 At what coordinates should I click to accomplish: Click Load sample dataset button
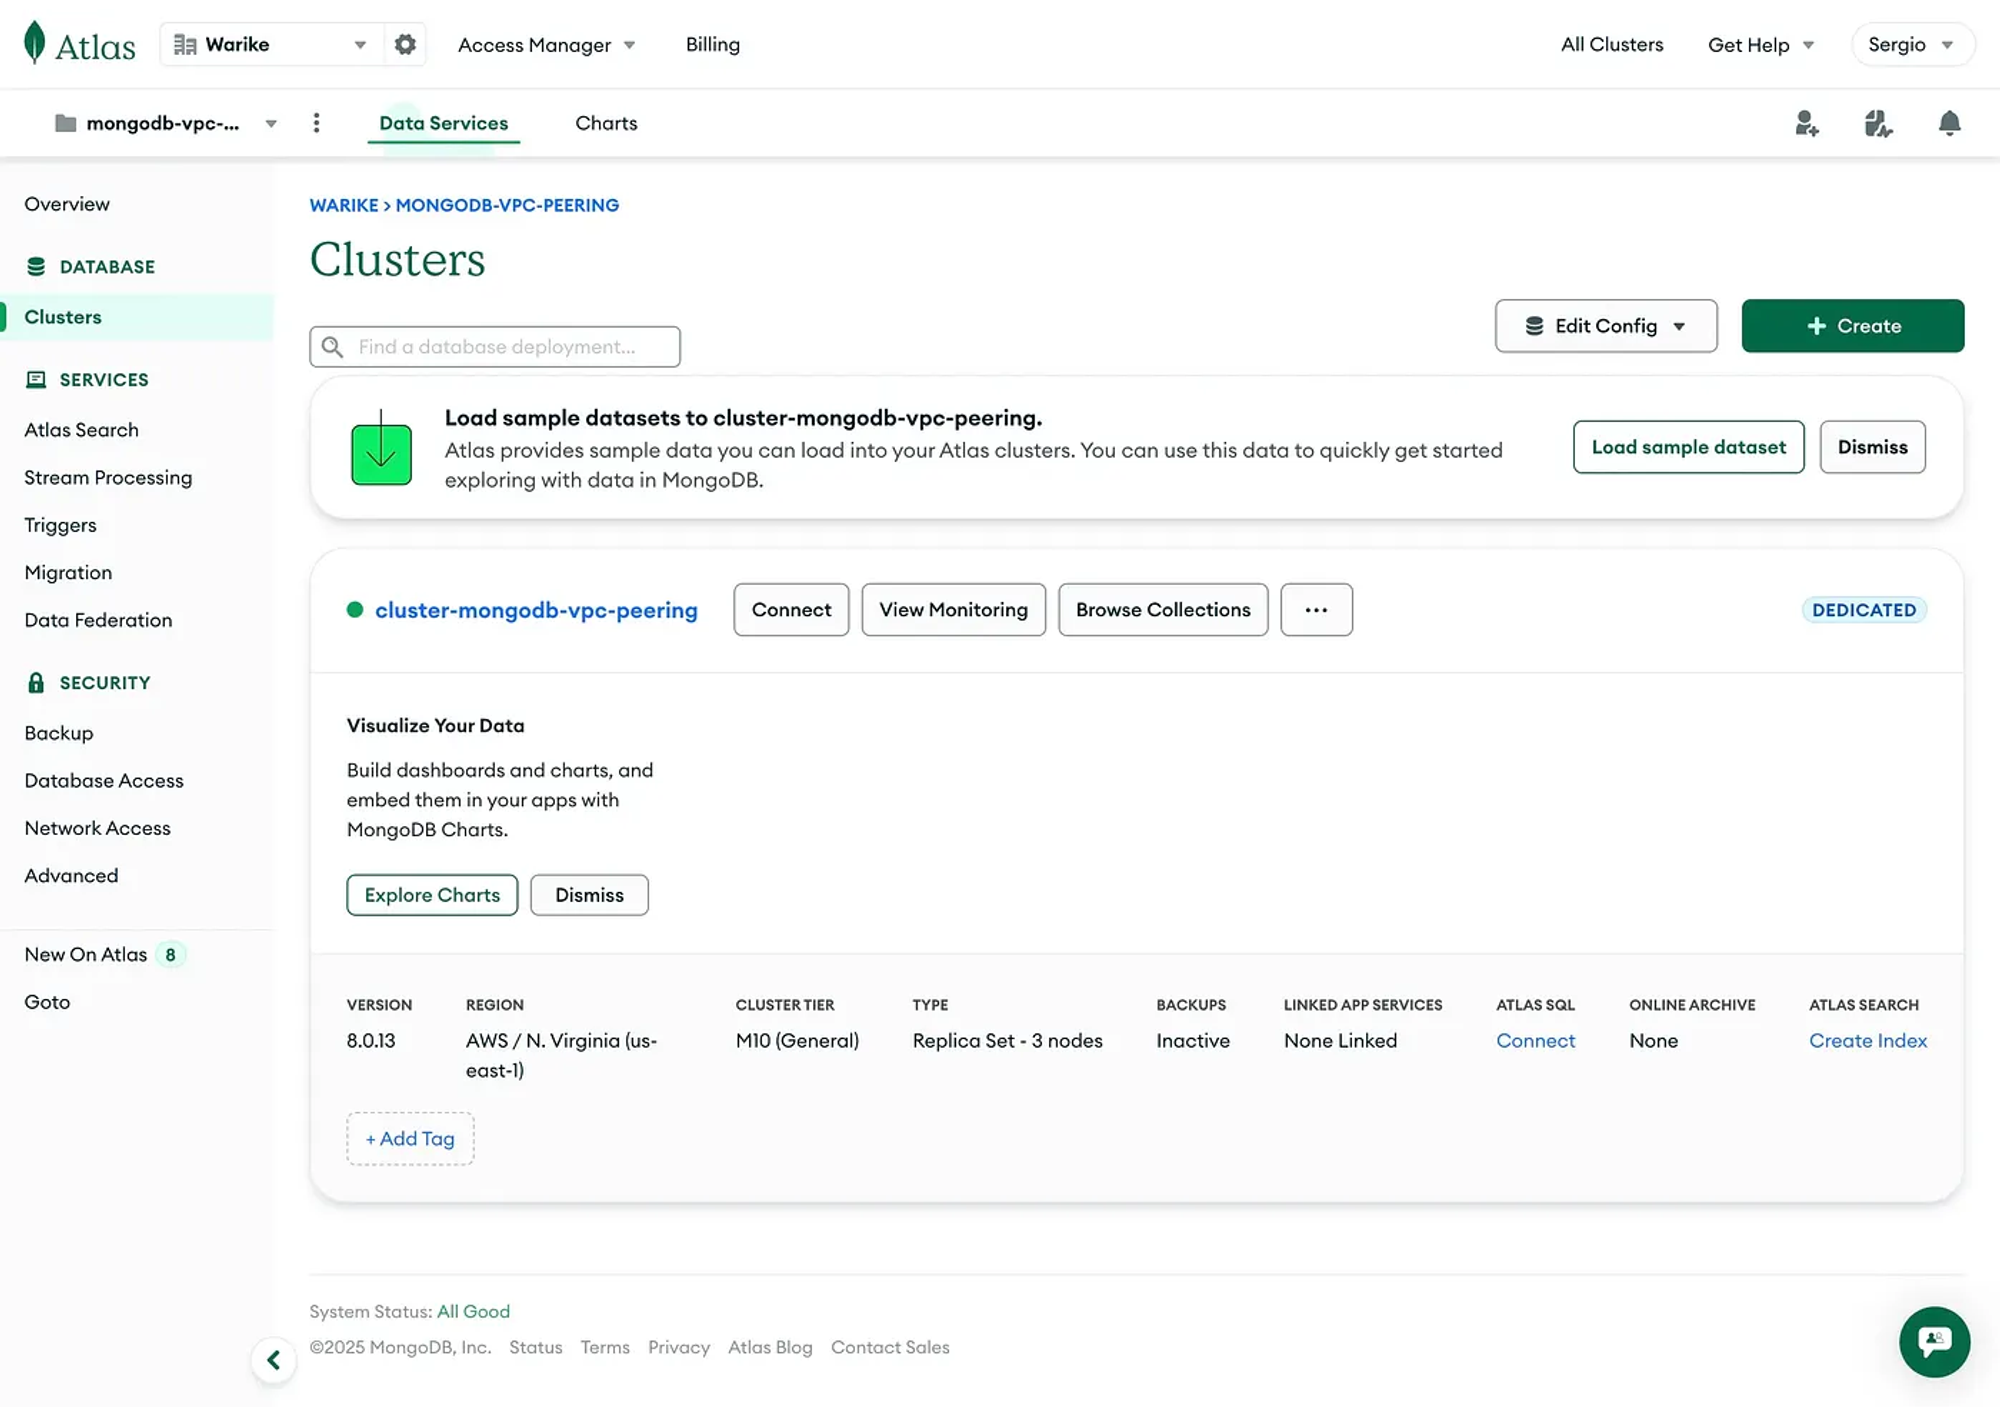coord(1688,447)
